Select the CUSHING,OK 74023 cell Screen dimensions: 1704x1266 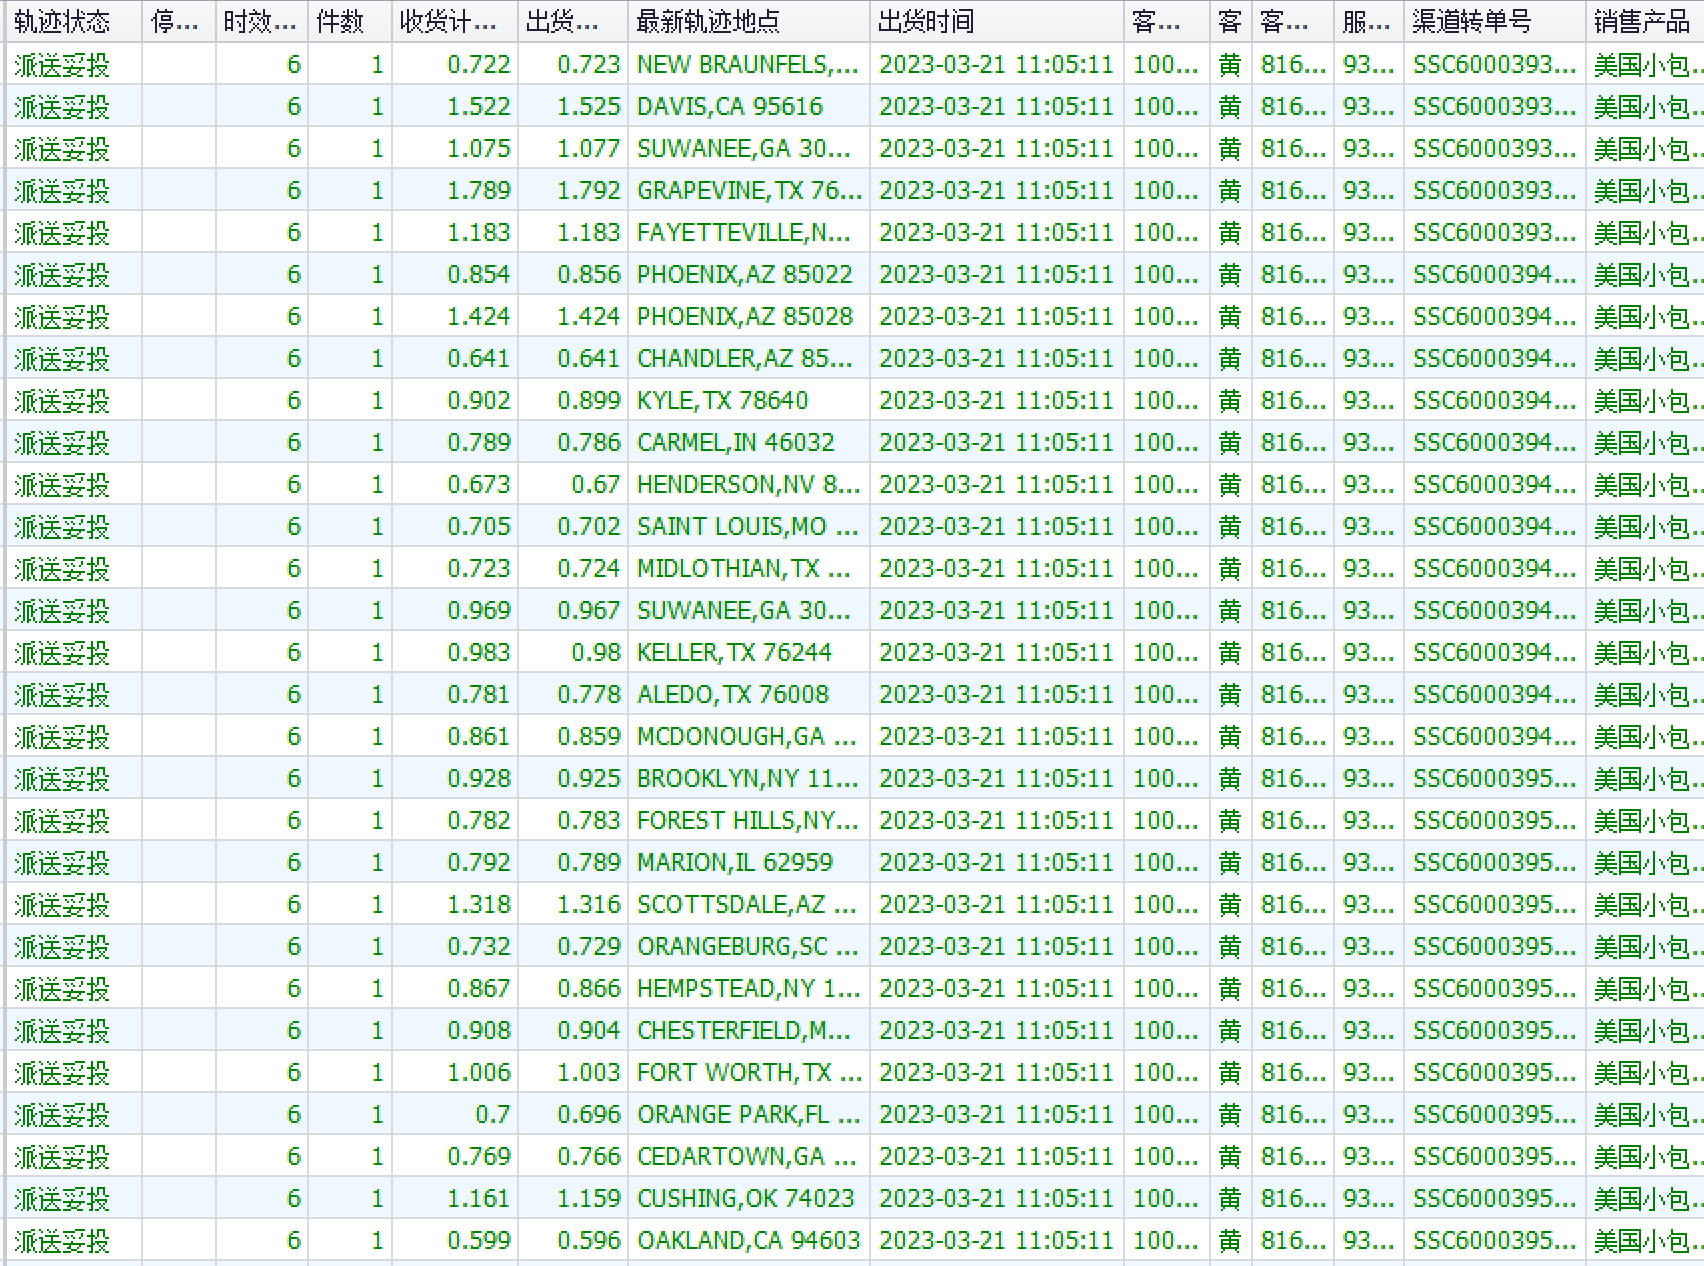(x=749, y=1199)
